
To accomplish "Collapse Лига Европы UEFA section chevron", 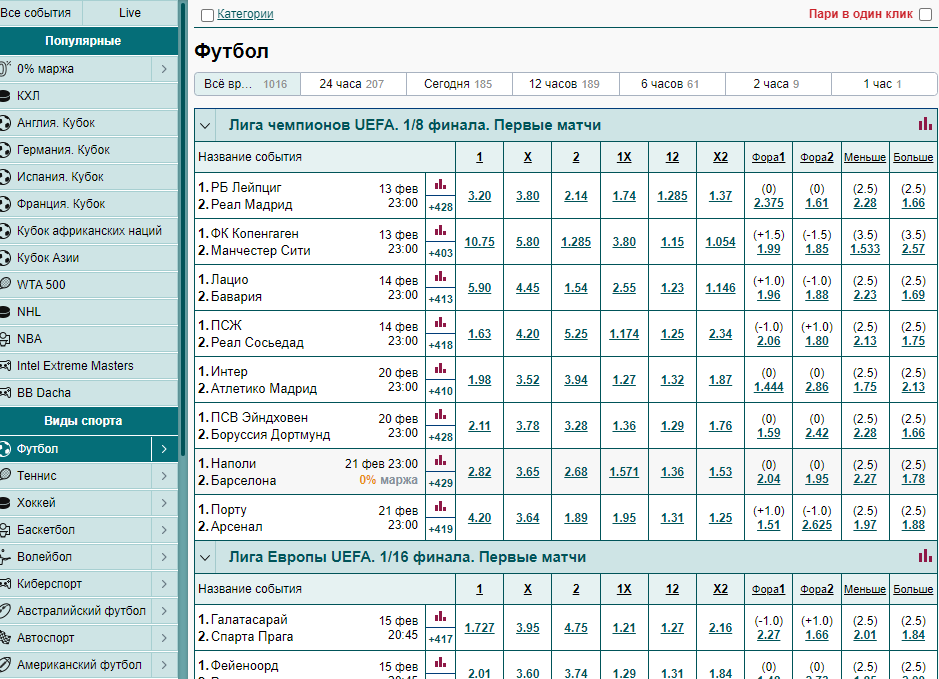I will tap(205, 557).
